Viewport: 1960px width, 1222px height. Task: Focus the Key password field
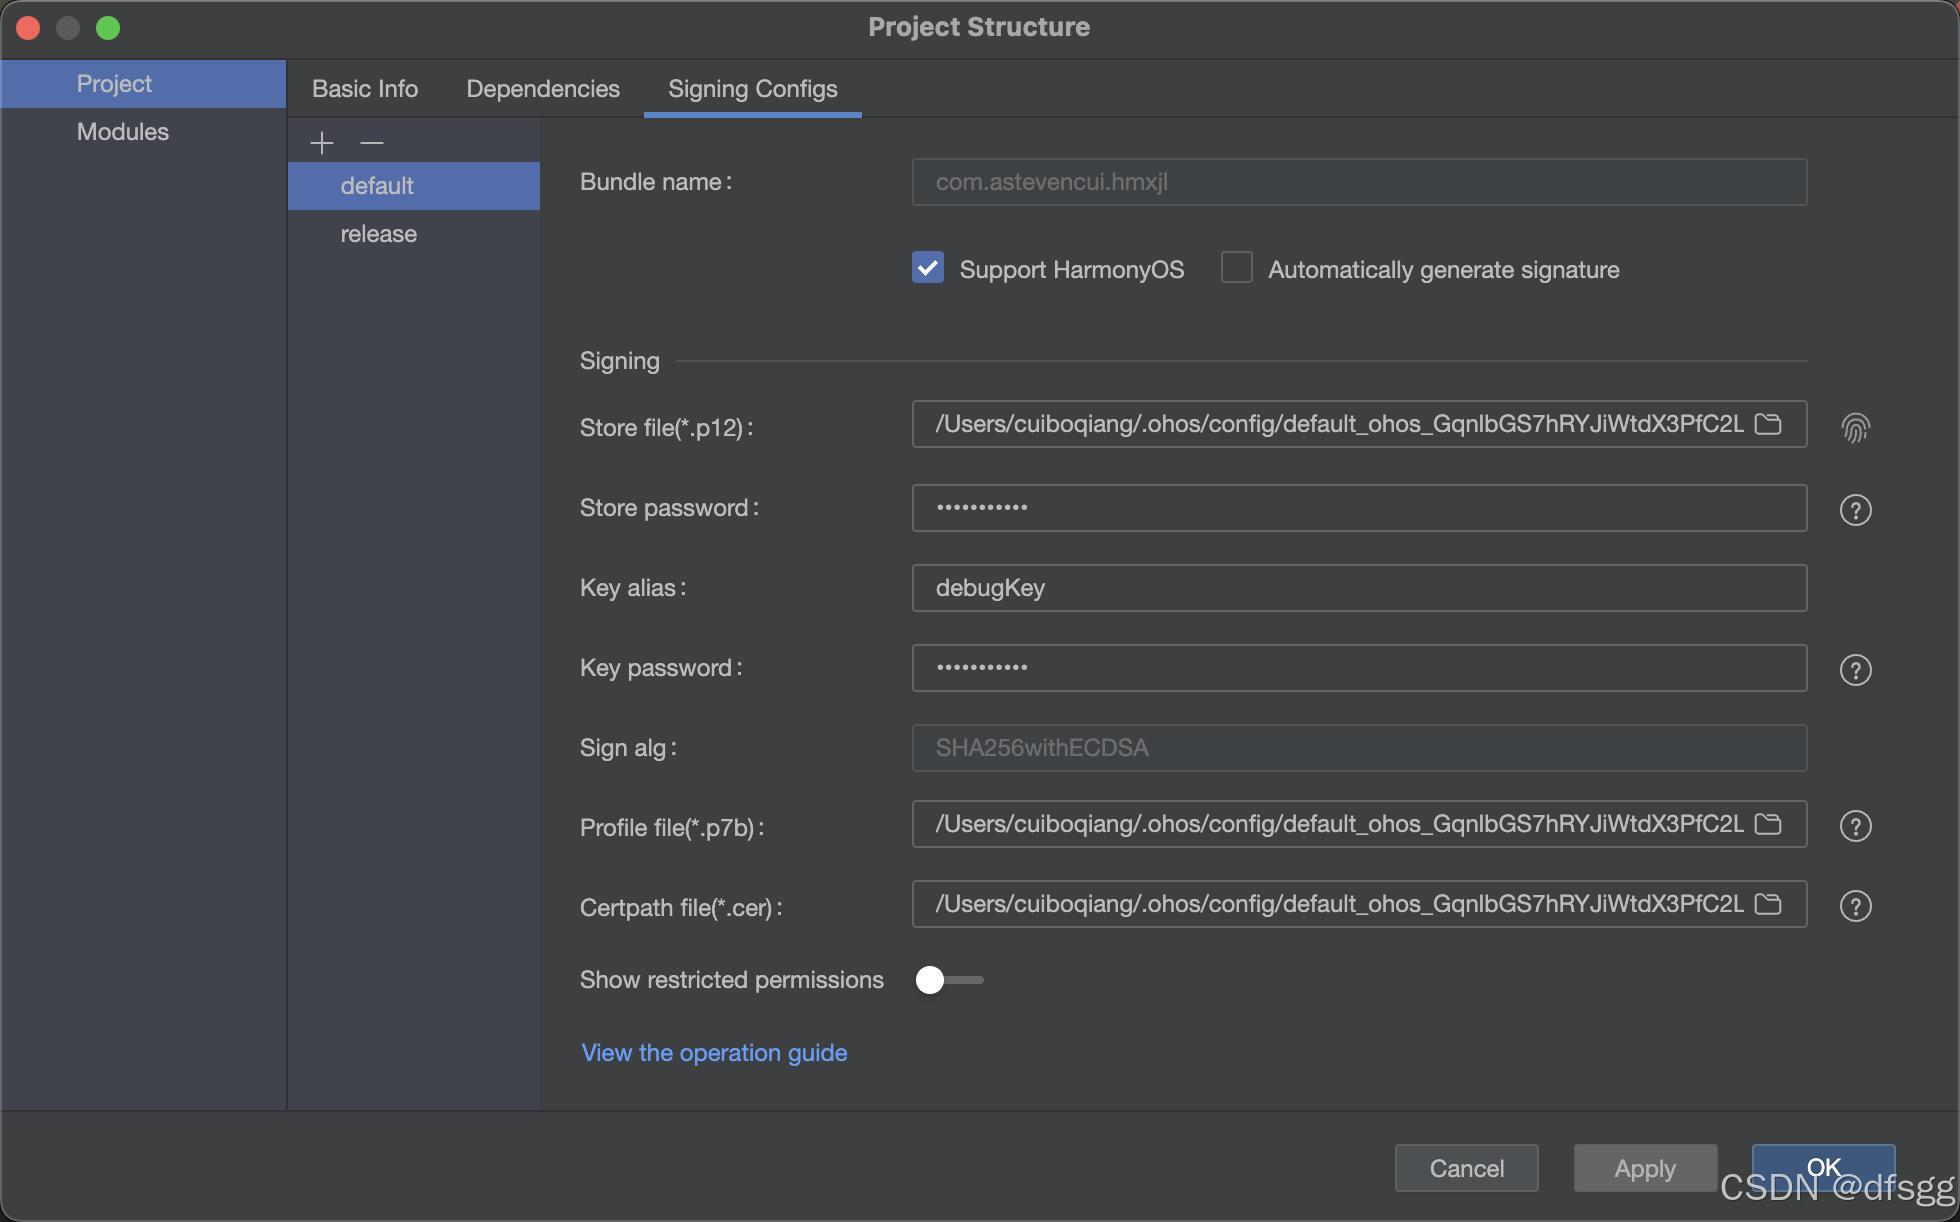(x=1359, y=668)
